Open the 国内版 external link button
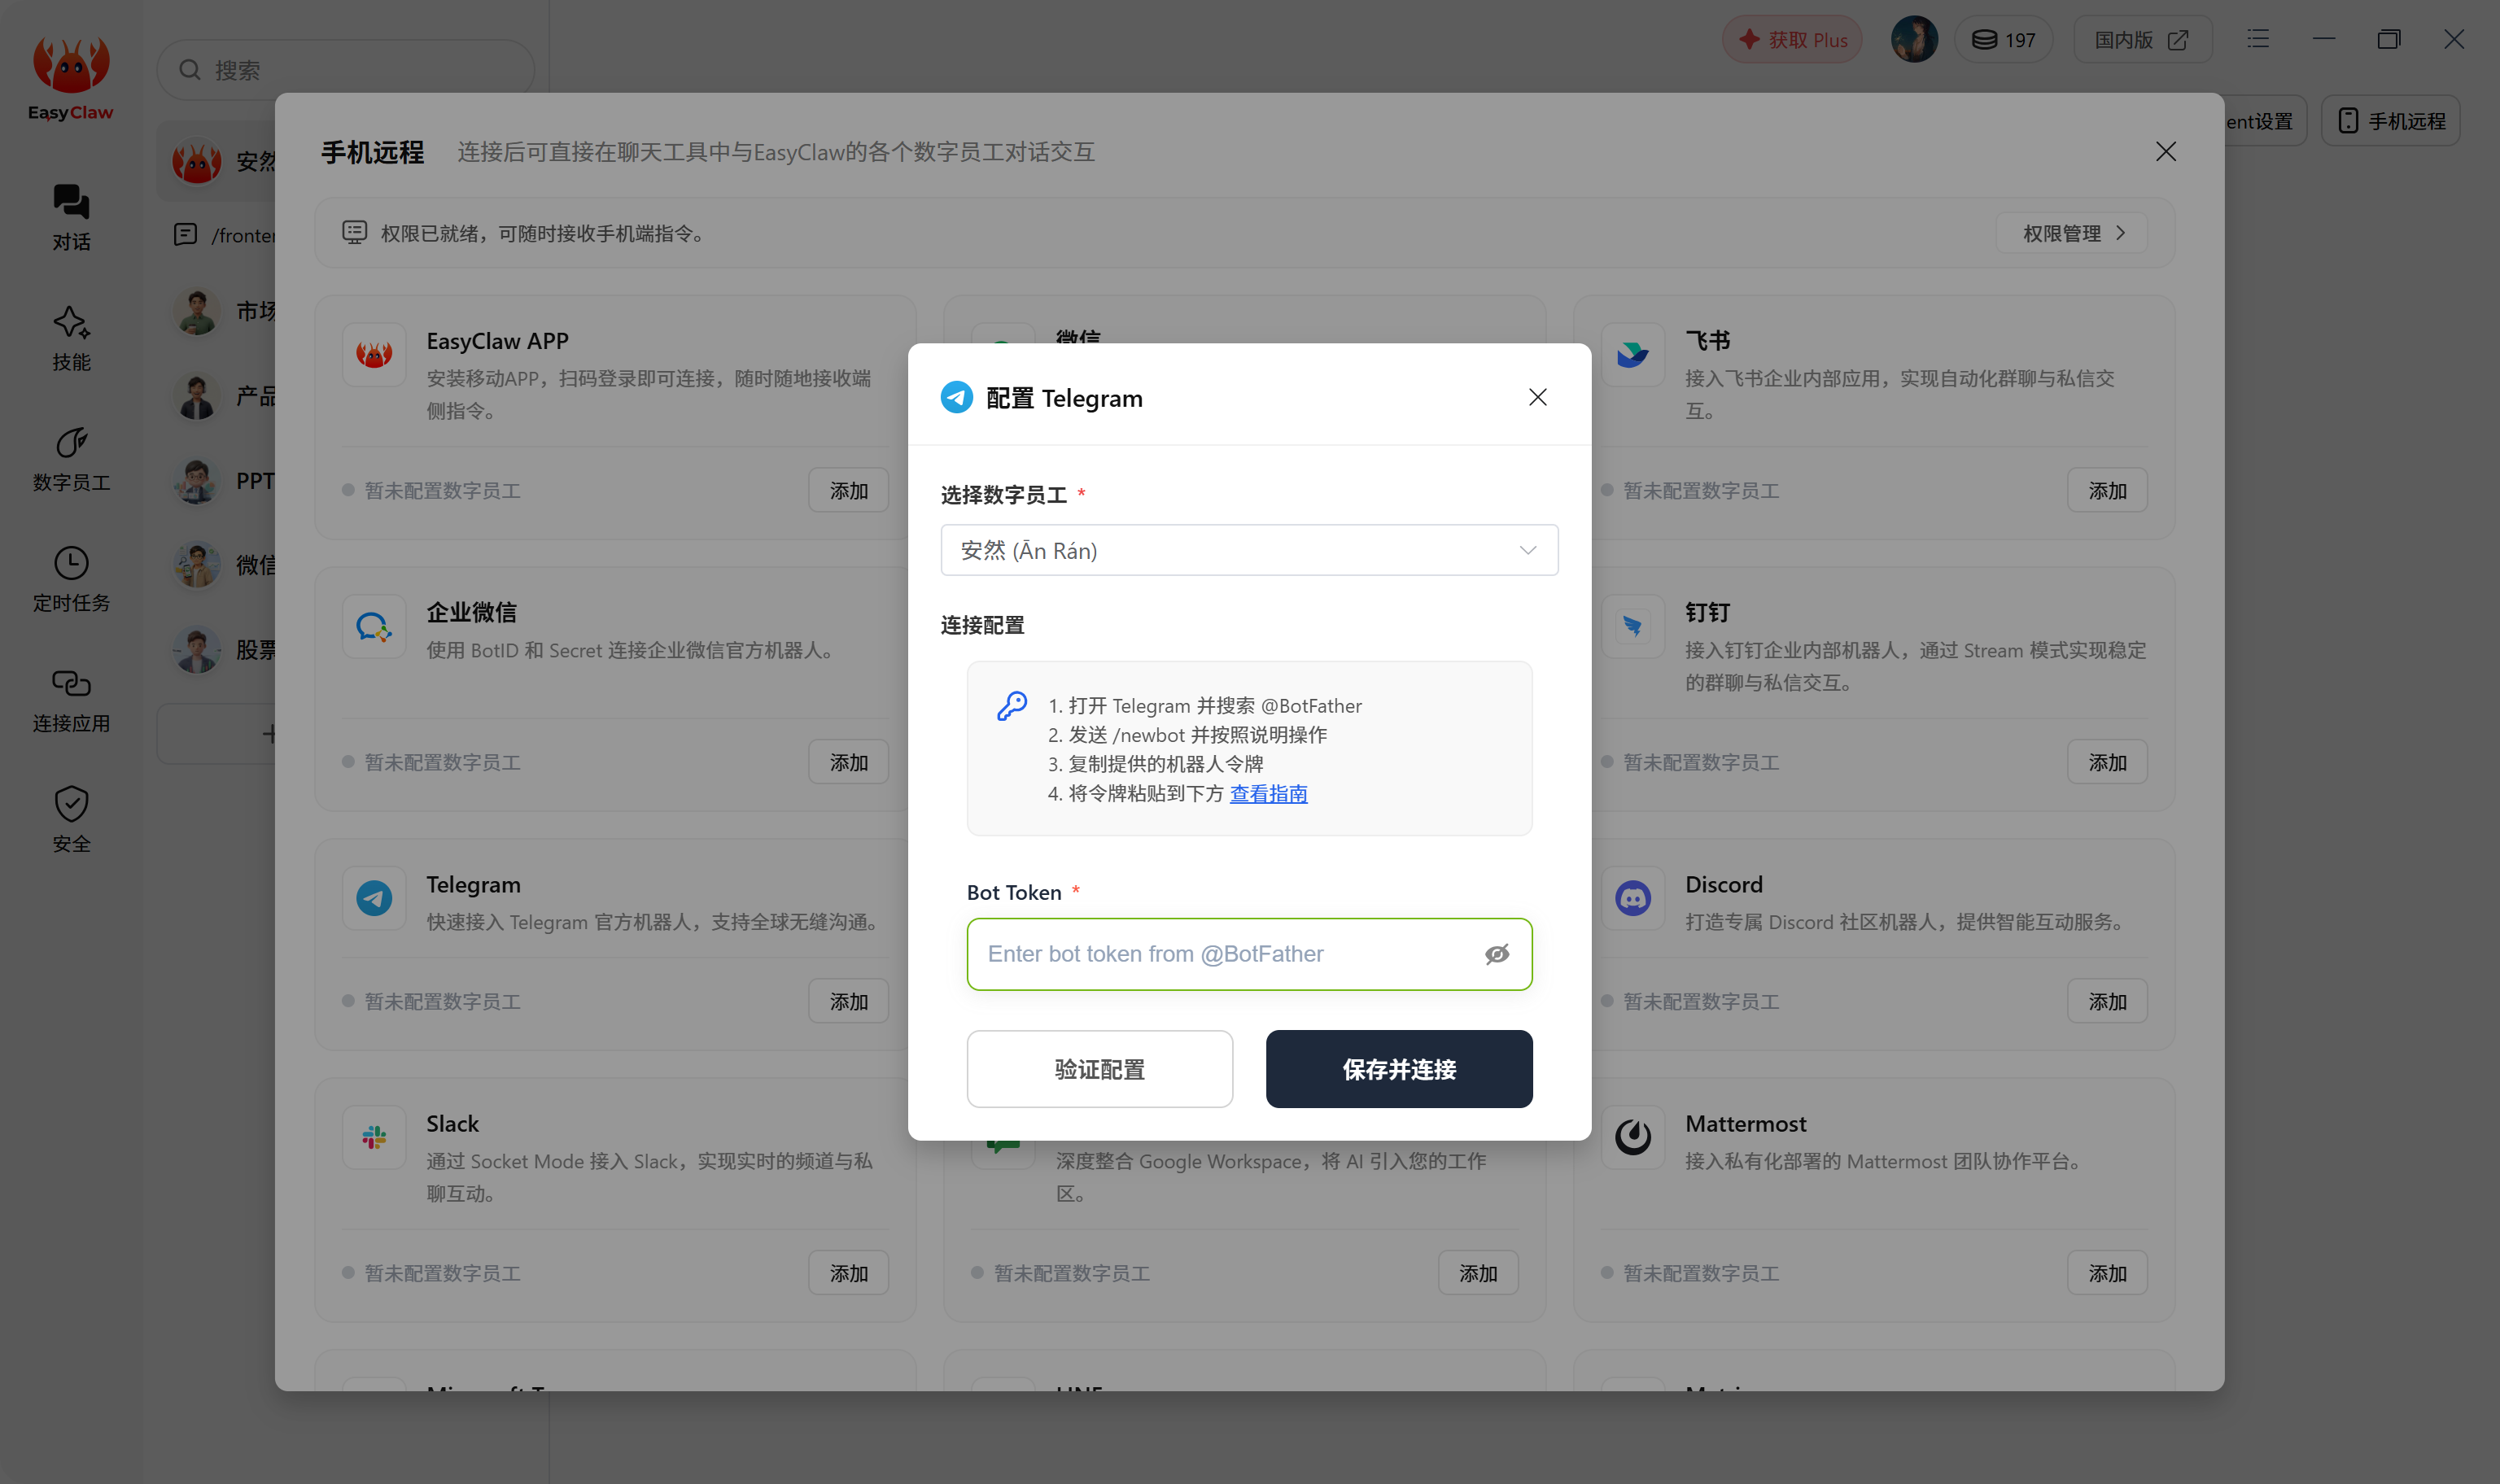Screen dimensions: 2500x1484 [2141, 40]
